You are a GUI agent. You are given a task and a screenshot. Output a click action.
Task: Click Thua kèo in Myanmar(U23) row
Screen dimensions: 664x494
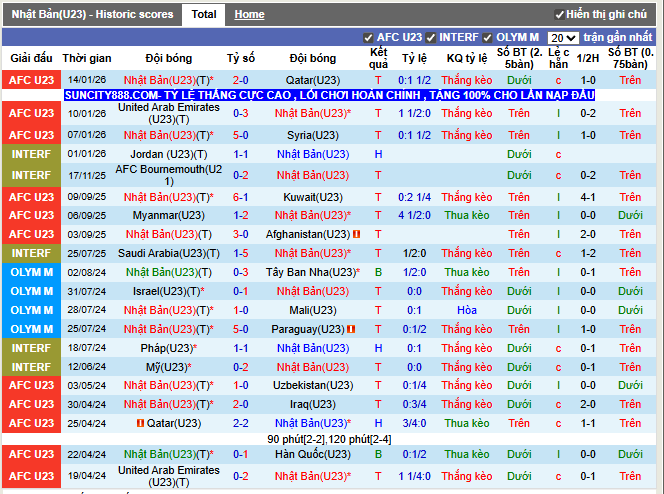pyautogui.click(x=467, y=215)
